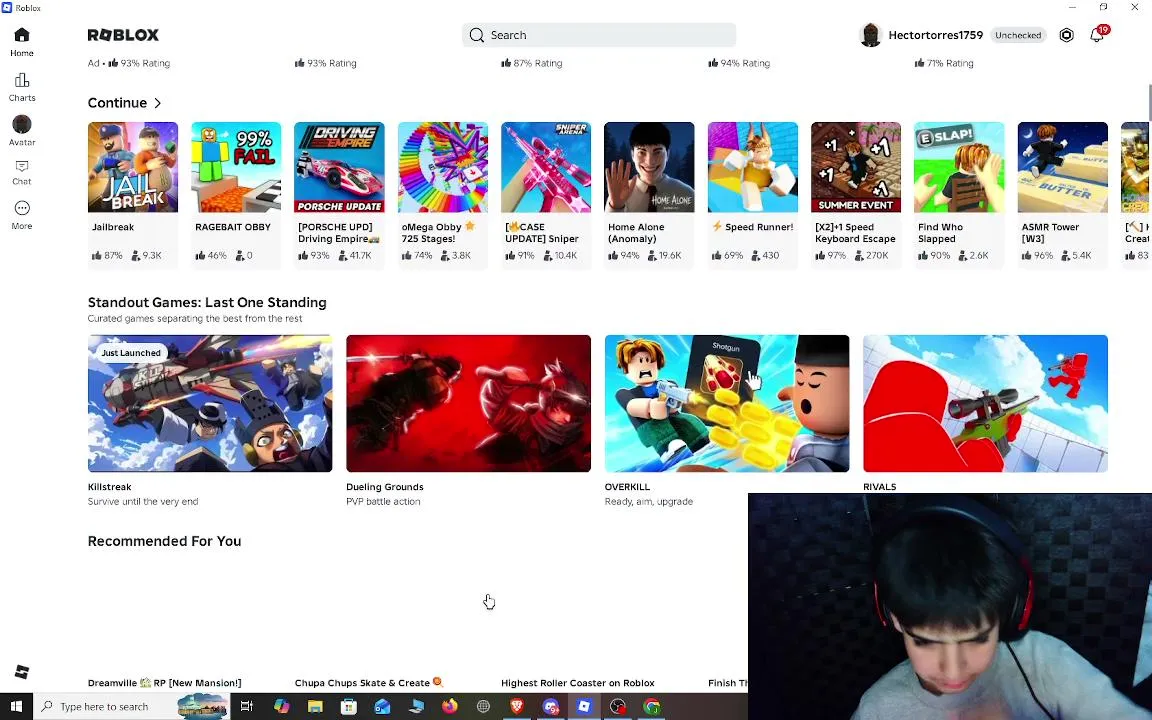Open Chupa Chups Skate & Create title
1152x720 pixels.
coord(369,683)
